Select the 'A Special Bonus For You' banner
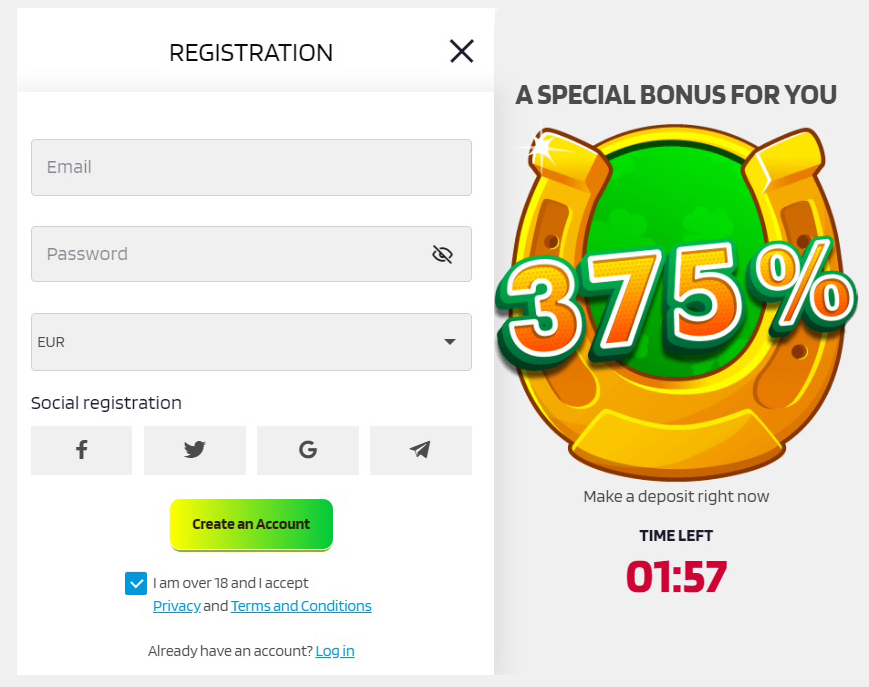Screen dimensions: 869x687 (x=676, y=95)
